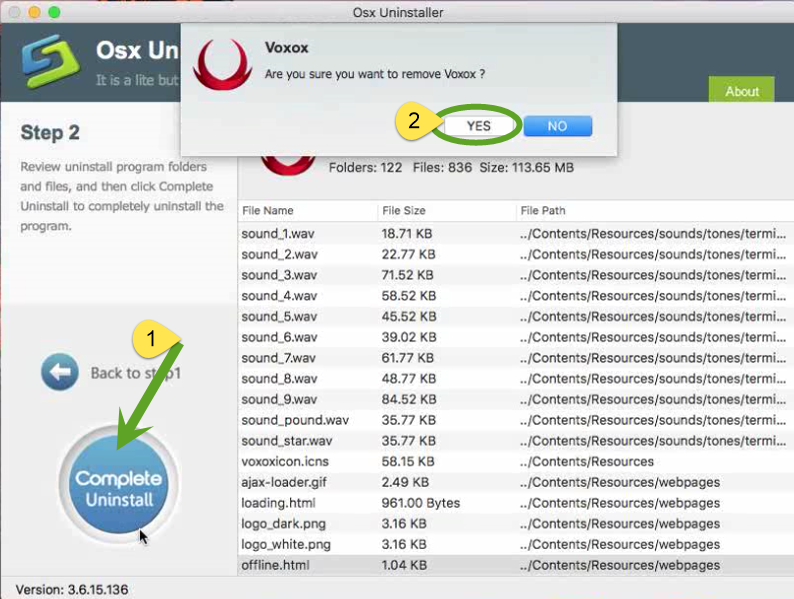The height and width of the screenshot is (599, 794).
Task: Click the yellow minimize window button
Action: [34, 12]
